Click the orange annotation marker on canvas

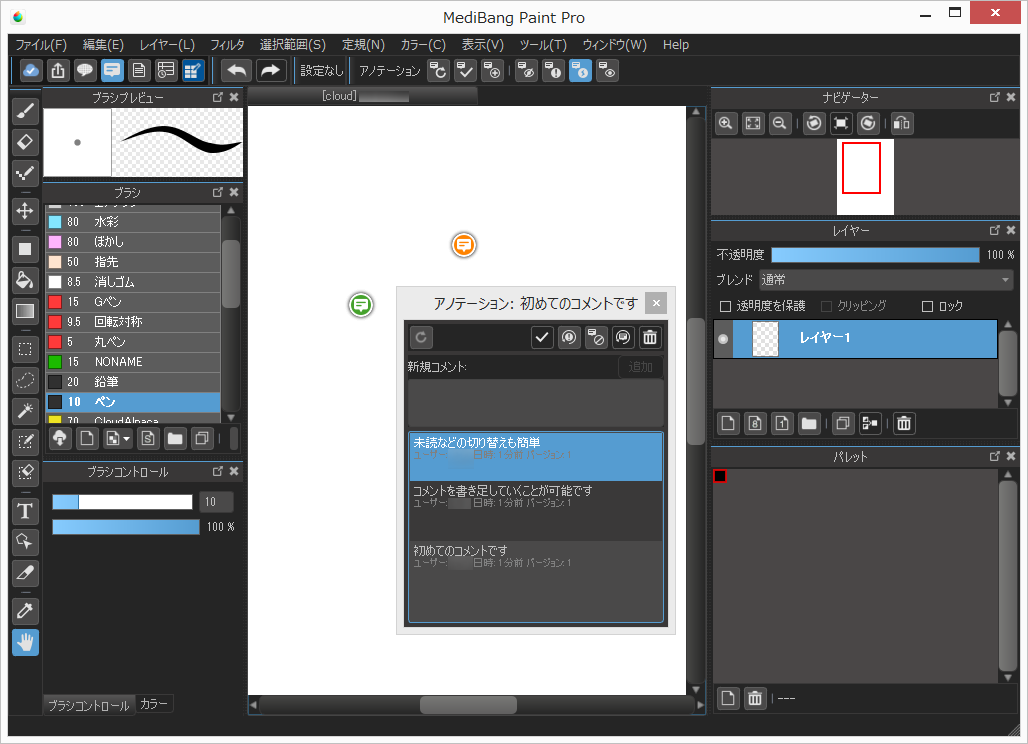tap(464, 245)
